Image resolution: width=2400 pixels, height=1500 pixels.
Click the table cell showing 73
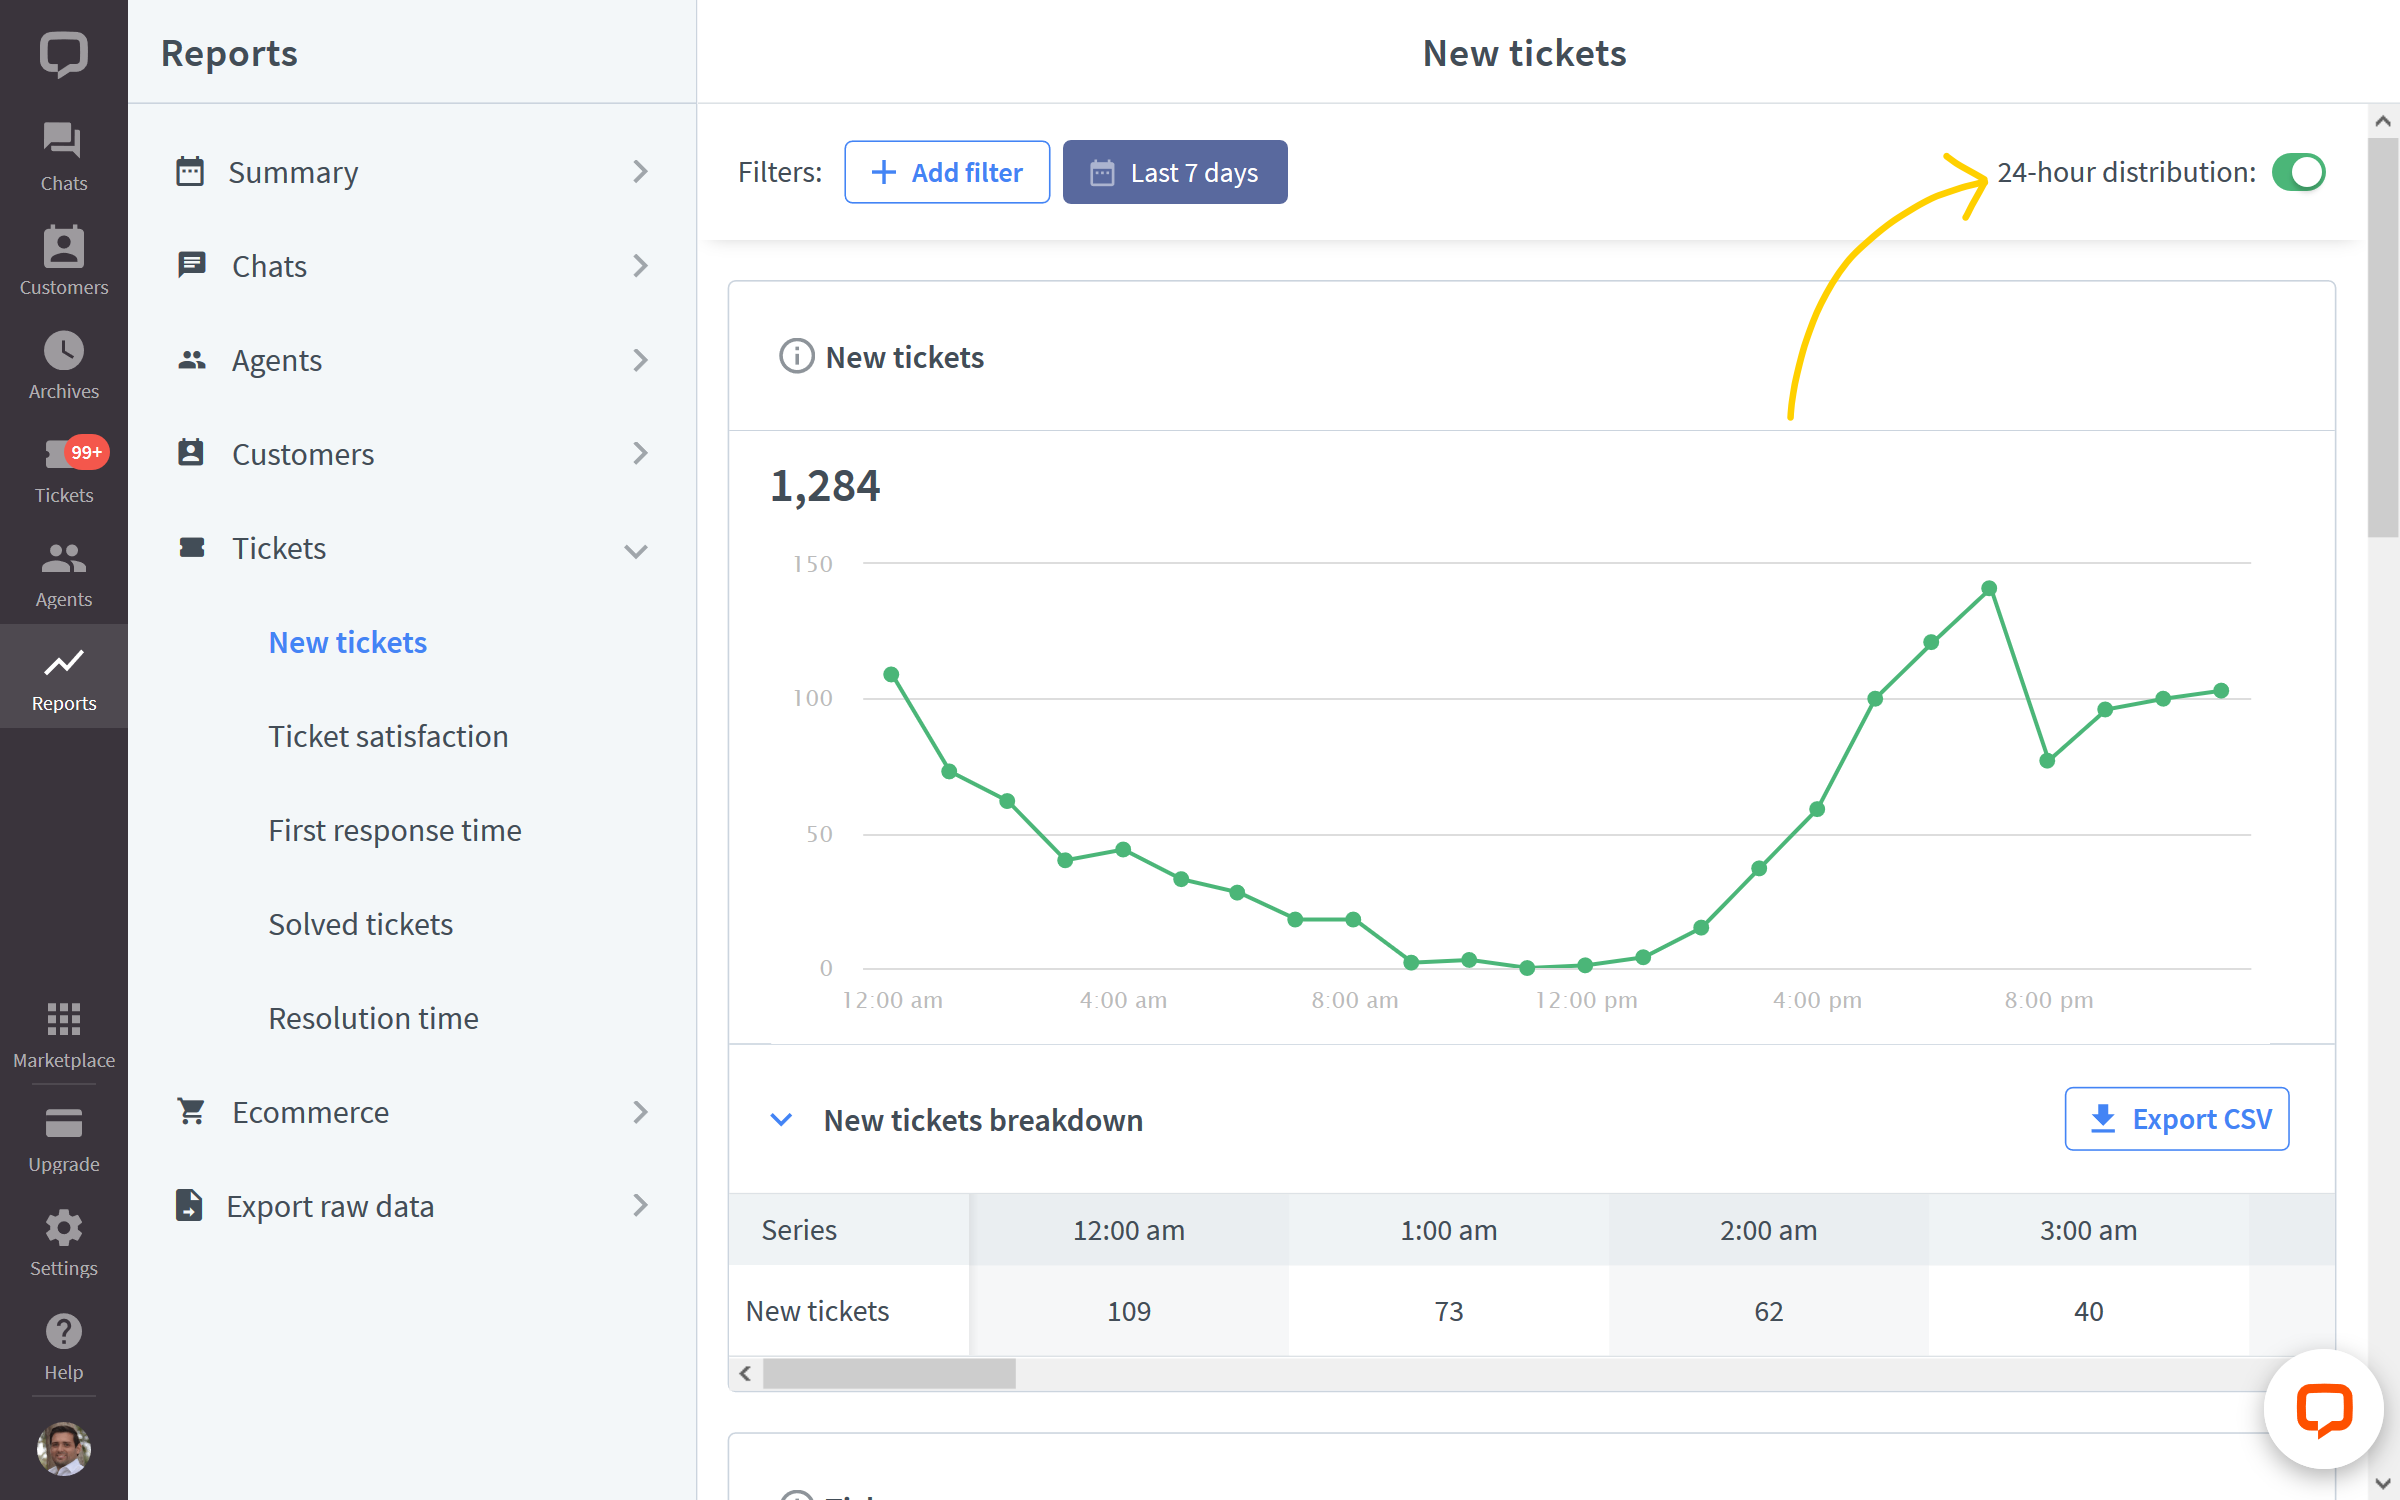pyautogui.click(x=1448, y=1310)
